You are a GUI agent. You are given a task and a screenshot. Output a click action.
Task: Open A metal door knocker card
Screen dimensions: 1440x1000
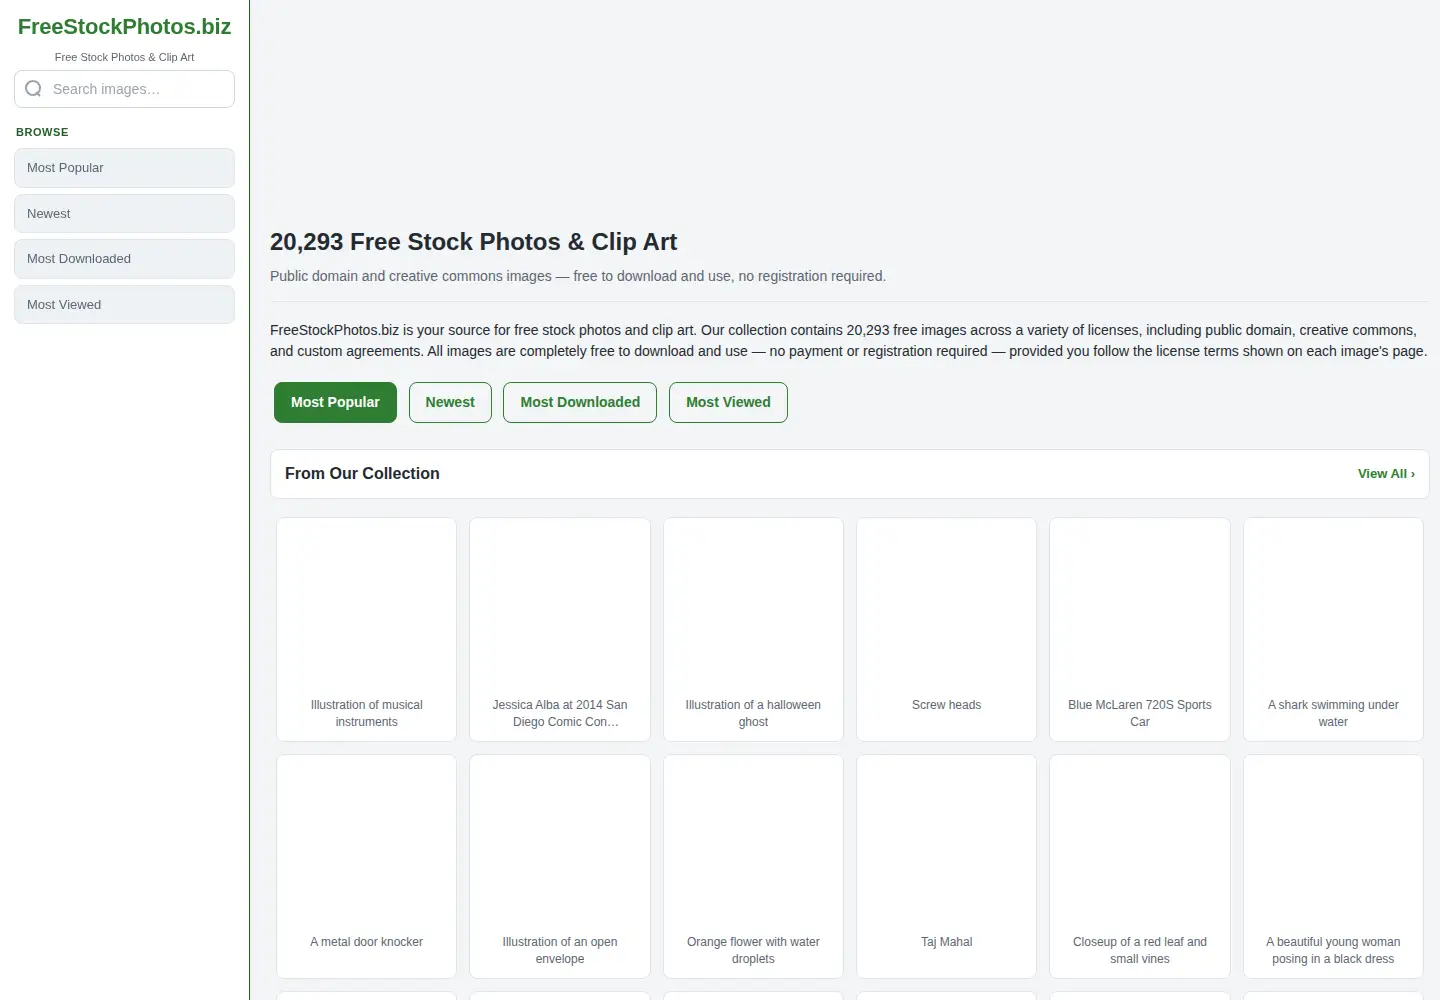366,866
